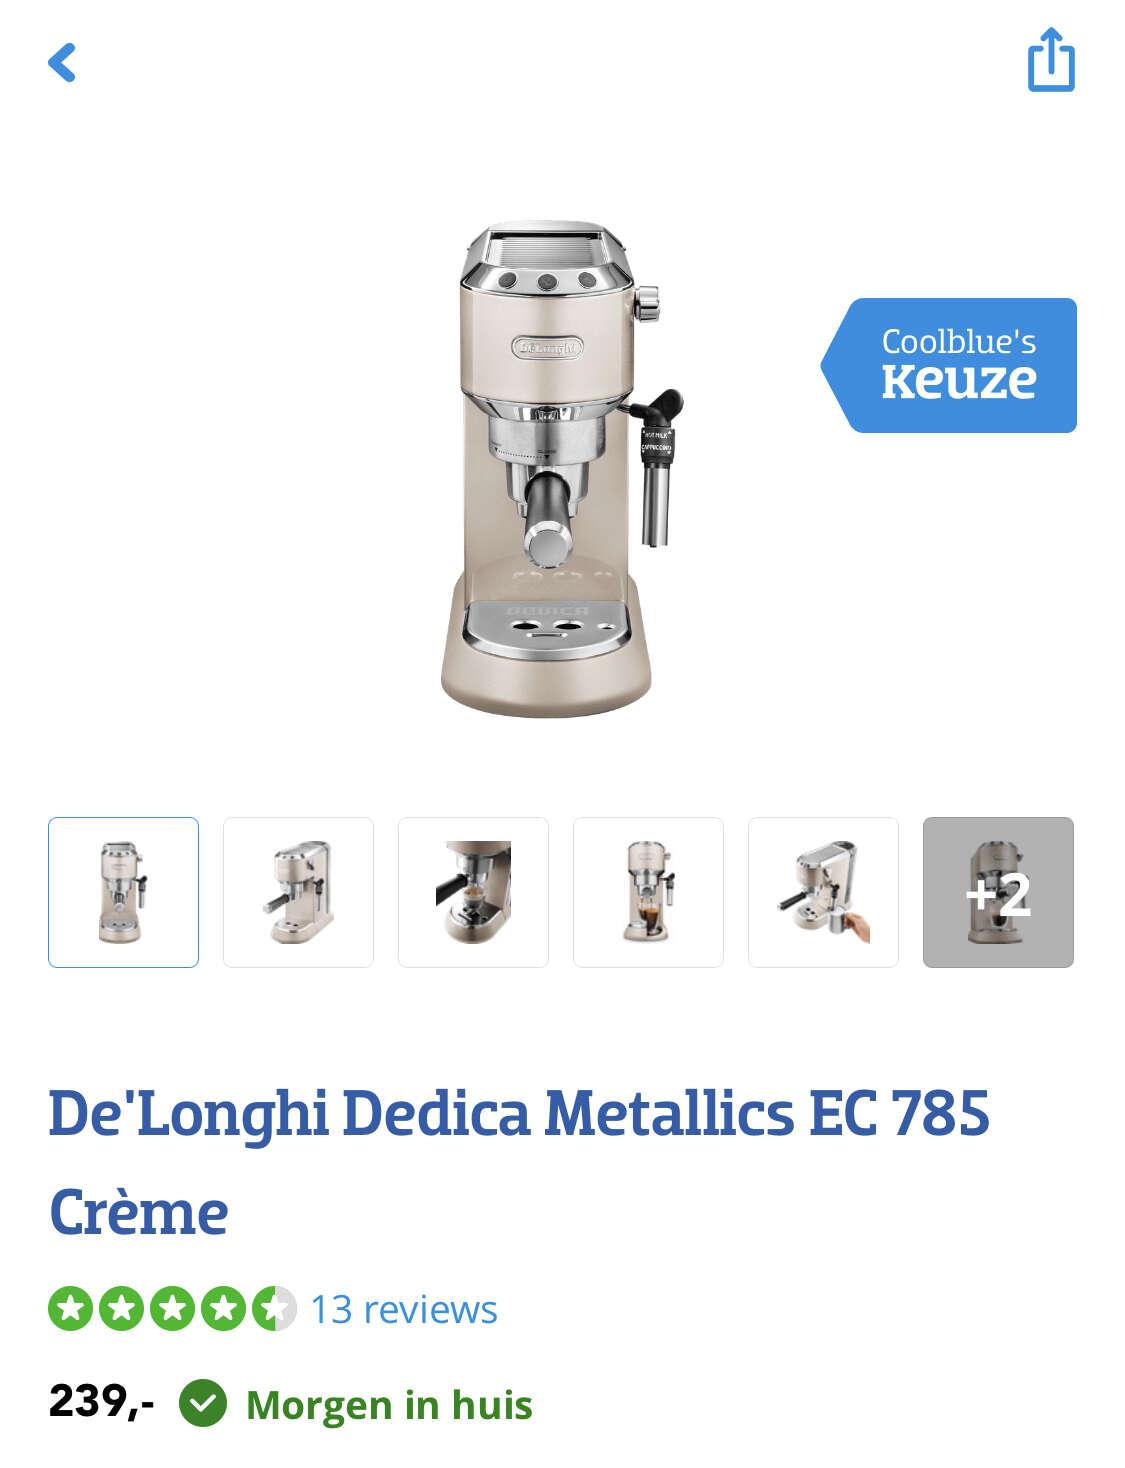Screen dimensions: 1125x1468
Task: Open the 13 reviews link
Action: tap(404, 1309)
